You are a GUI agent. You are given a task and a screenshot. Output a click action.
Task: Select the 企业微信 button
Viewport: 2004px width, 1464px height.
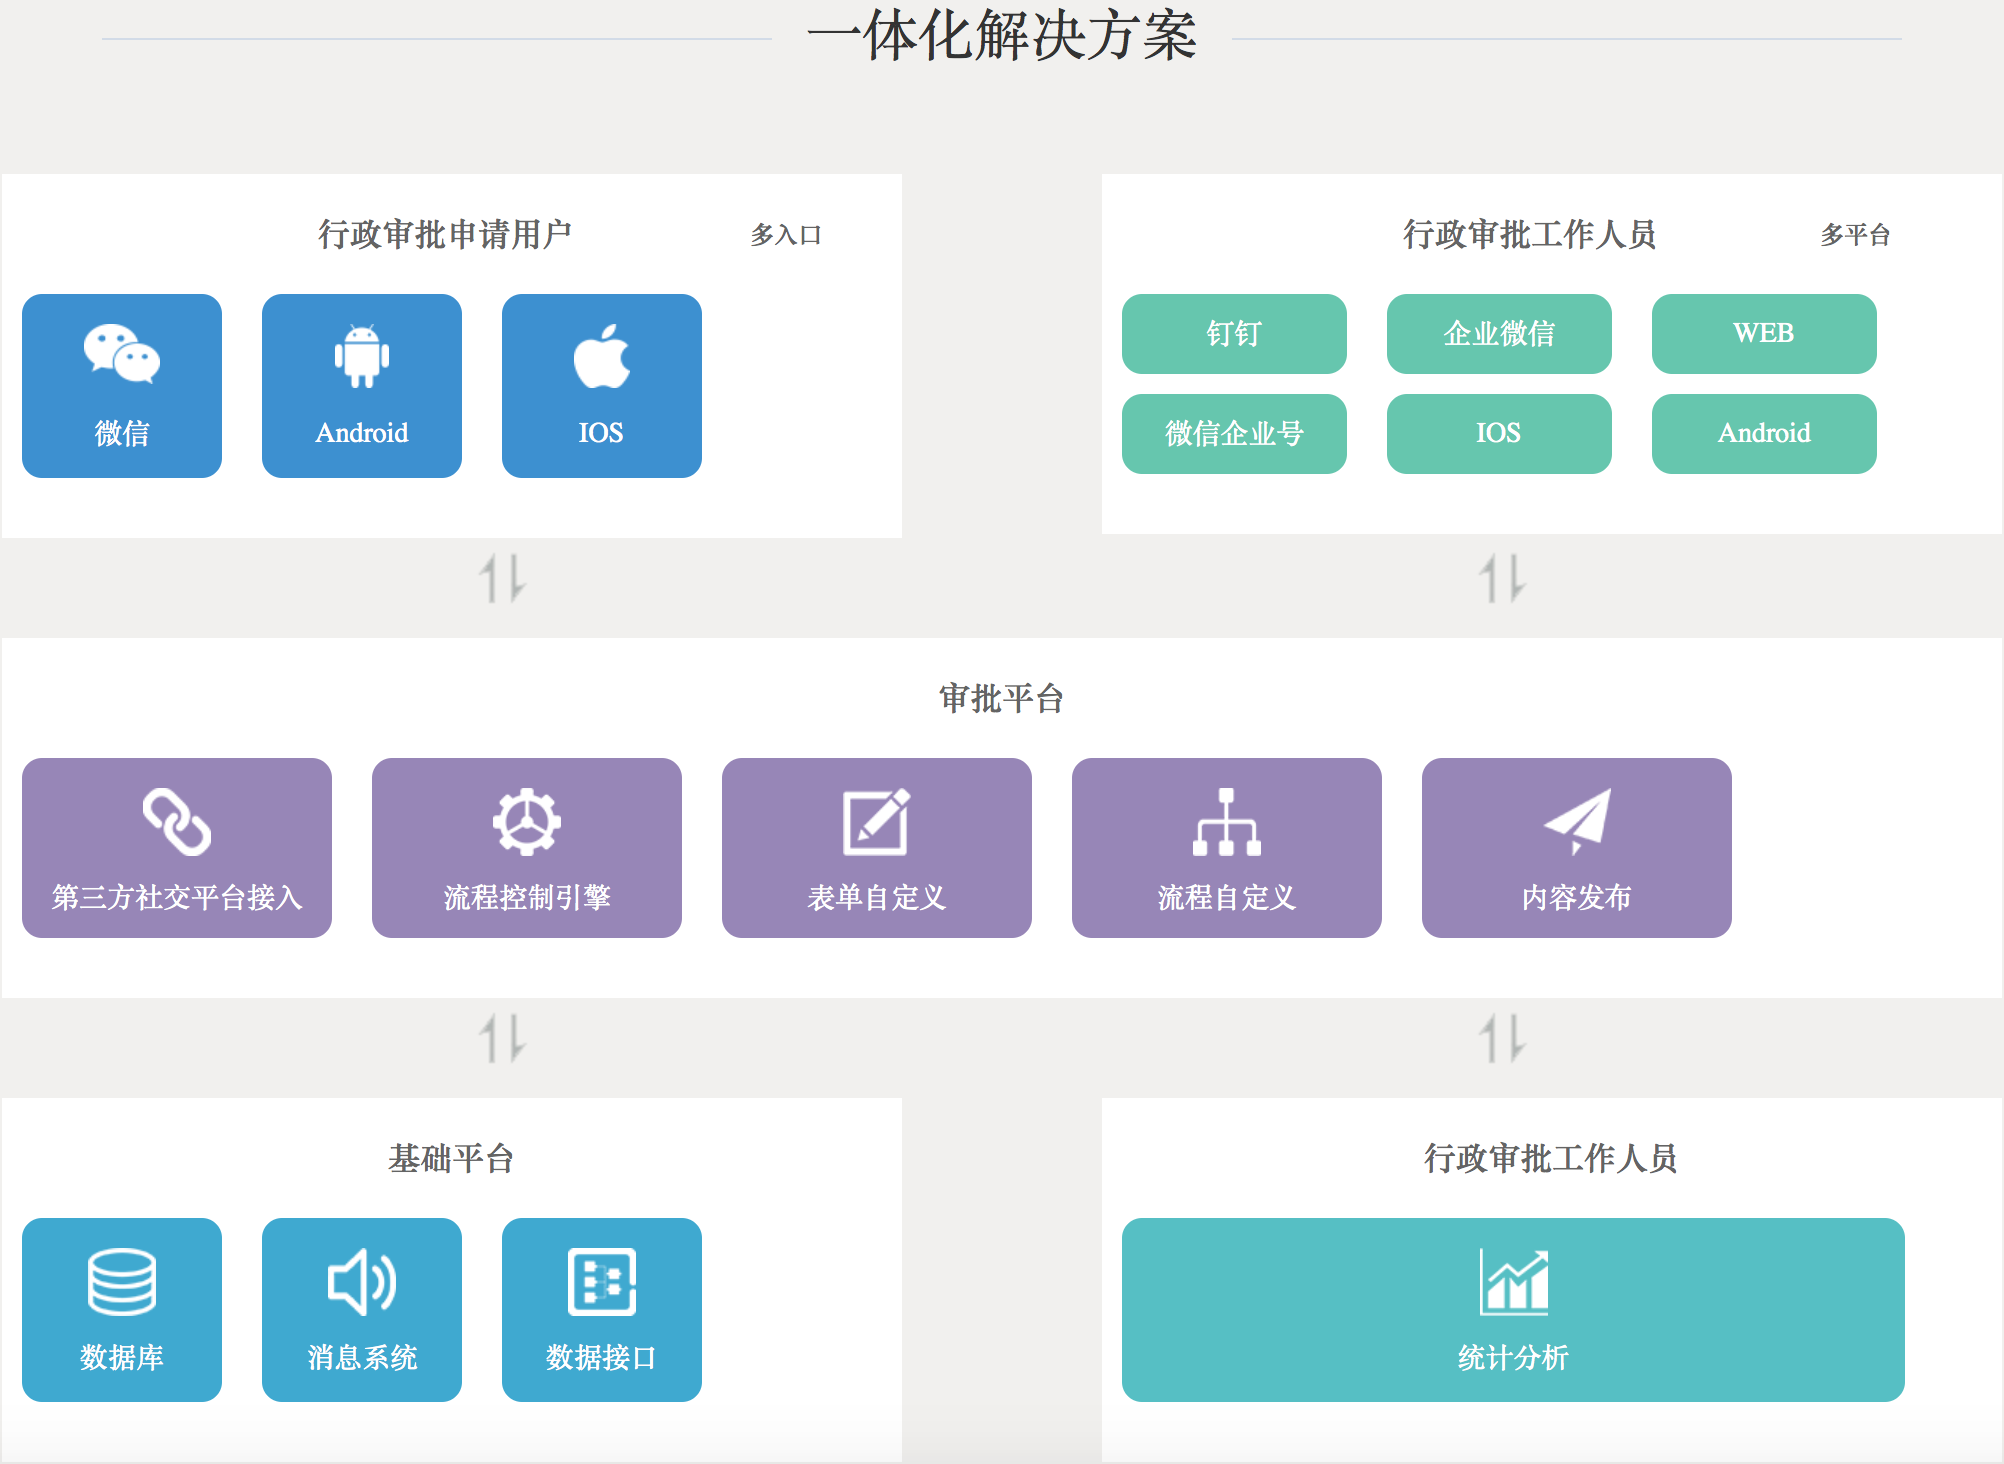pos(1499,334)
